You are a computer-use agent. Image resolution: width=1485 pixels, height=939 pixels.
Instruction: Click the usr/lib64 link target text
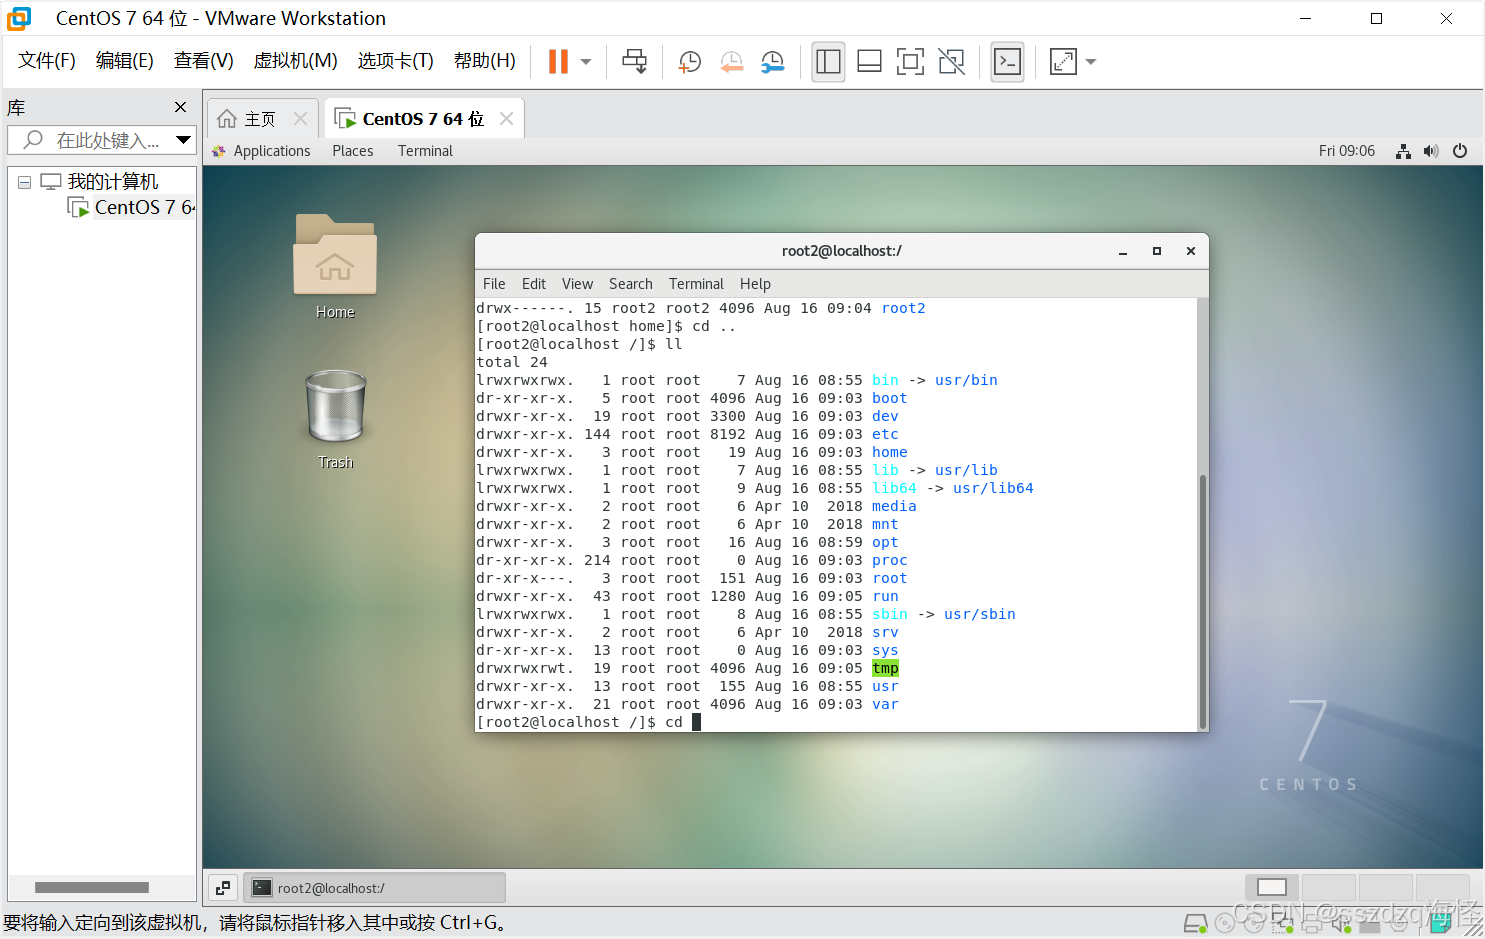pyautogui.click(x=993, y=489)
